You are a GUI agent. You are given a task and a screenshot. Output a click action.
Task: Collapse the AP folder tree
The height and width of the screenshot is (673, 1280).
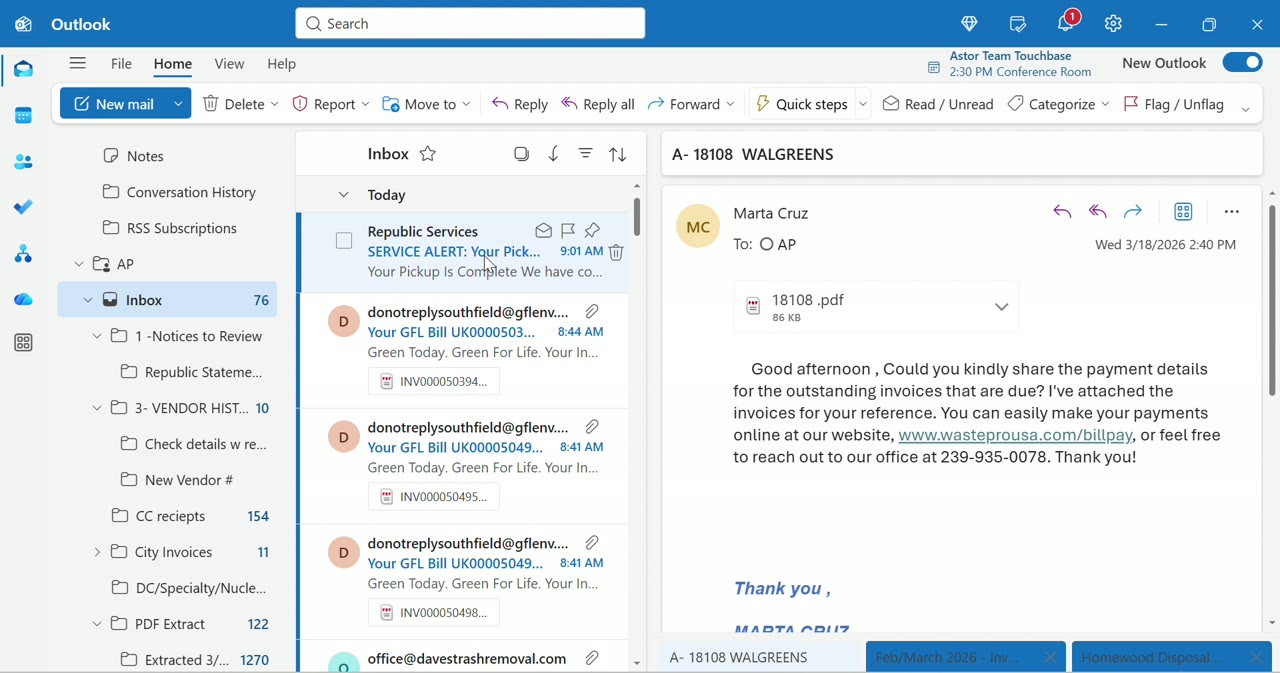click(78, 263)
